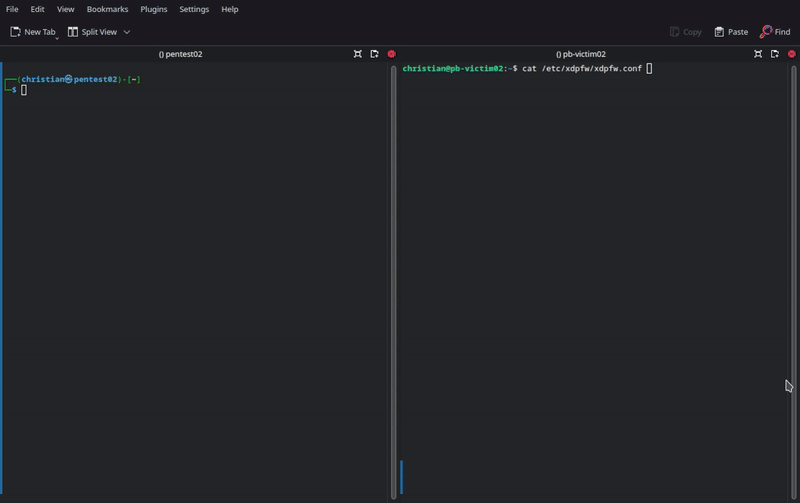This screenshot has height=503, width=800.
Task: Open the Settings menu
Action: (194, 9)
